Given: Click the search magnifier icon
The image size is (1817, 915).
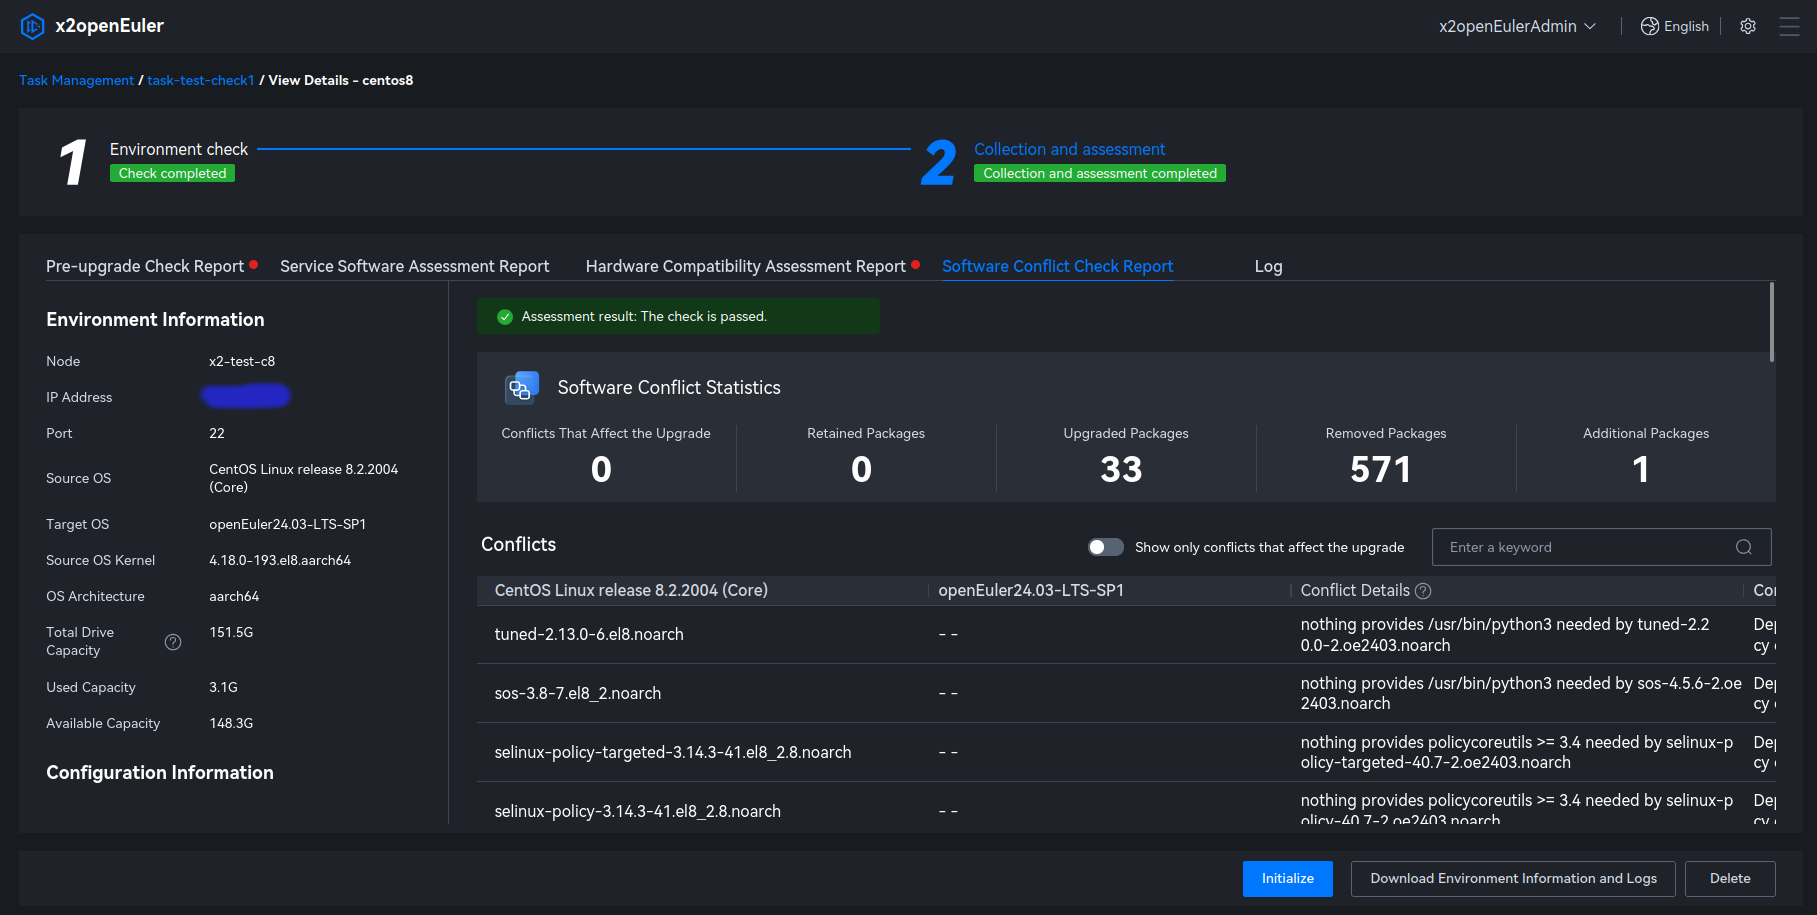Looking at the screenshot, I should pyautogui.click(x=1744, y=547).
